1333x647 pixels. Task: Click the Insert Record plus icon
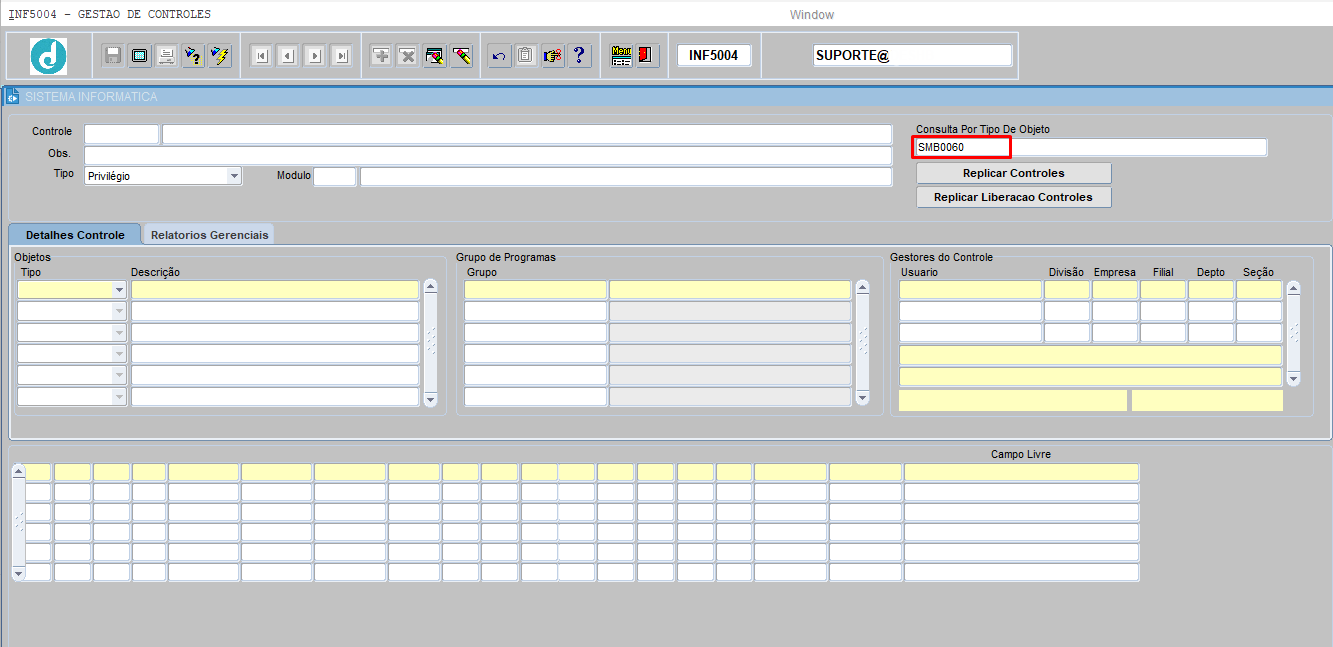[x=381, y=56]
